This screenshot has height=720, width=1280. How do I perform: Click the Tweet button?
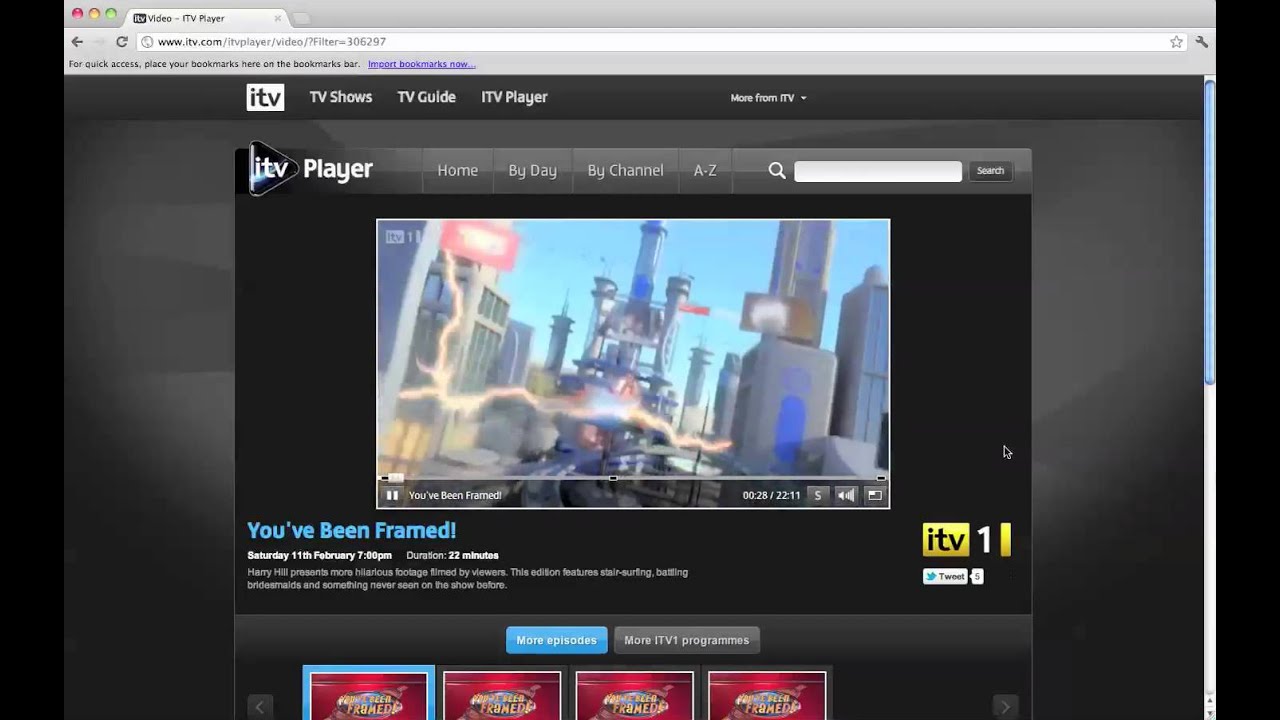pyautogui.click(x=945, y=576)
